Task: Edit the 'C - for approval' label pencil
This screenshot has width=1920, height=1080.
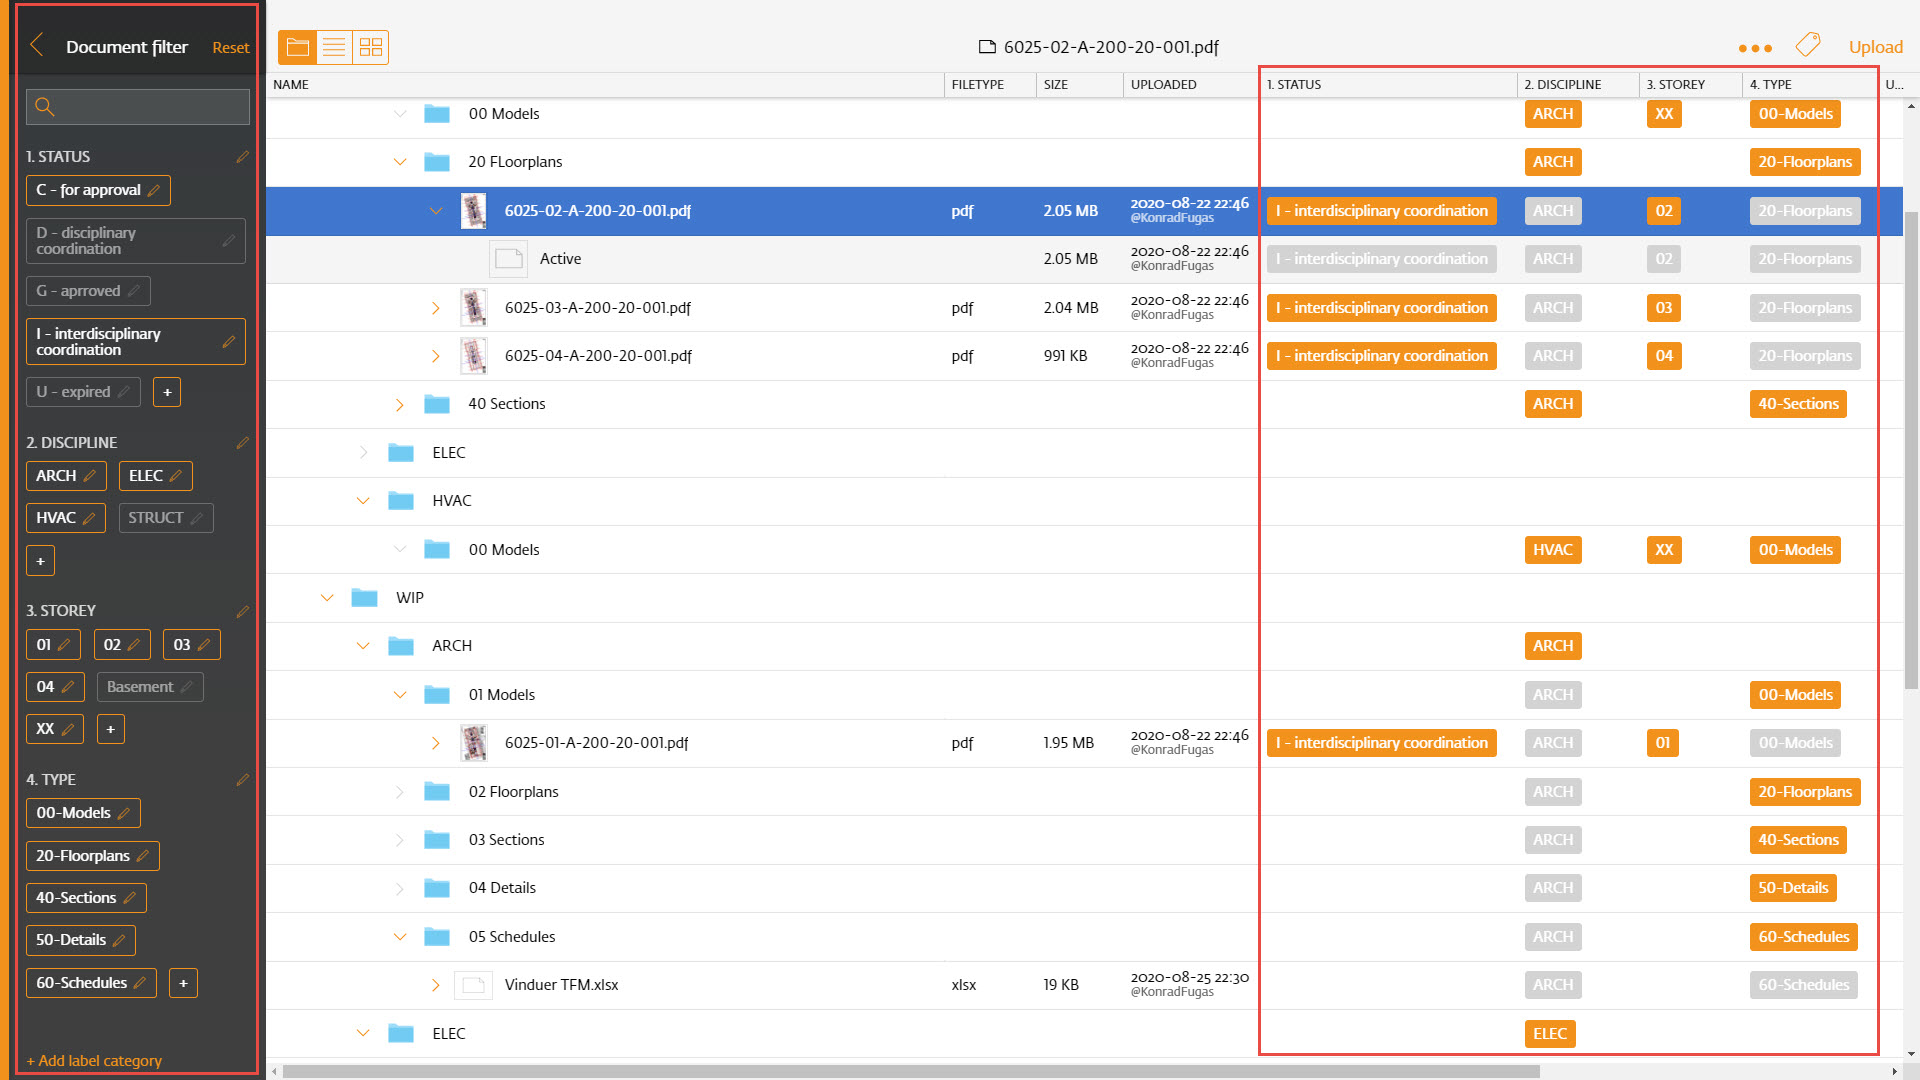Action: 153,190
